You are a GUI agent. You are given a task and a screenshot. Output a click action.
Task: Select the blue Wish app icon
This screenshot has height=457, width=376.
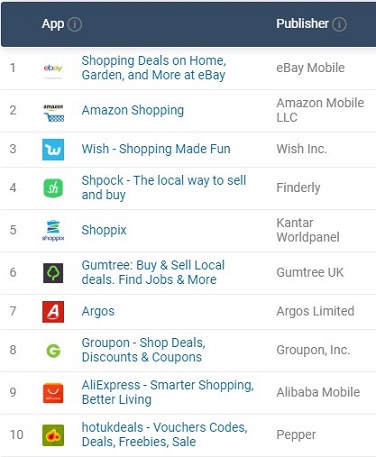tap(53, 150)
